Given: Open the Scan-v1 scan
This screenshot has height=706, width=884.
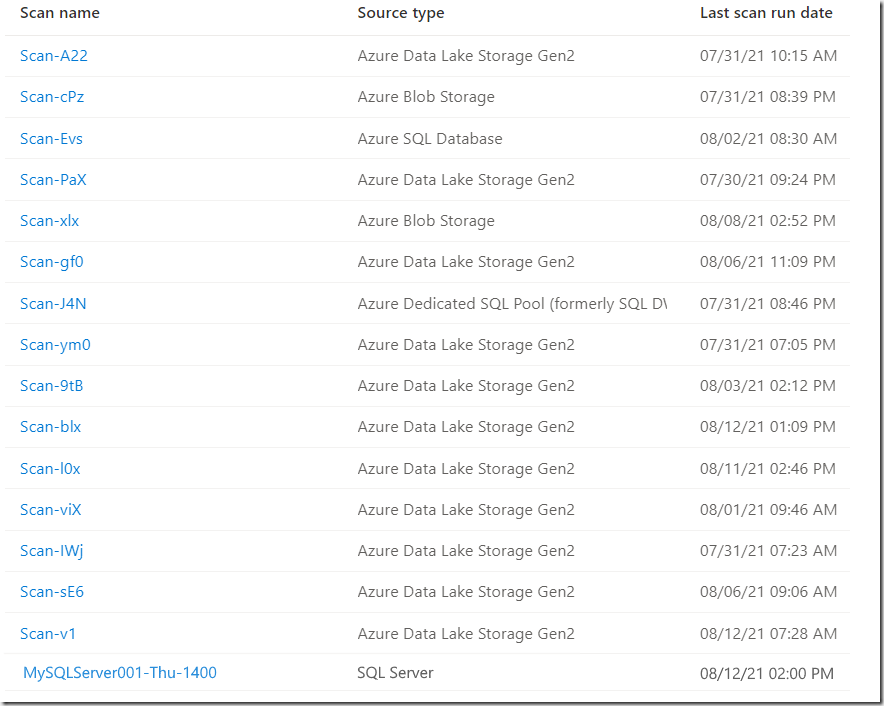Looking at the screenshot, I should pyautogui.click(x=48, y=634).
